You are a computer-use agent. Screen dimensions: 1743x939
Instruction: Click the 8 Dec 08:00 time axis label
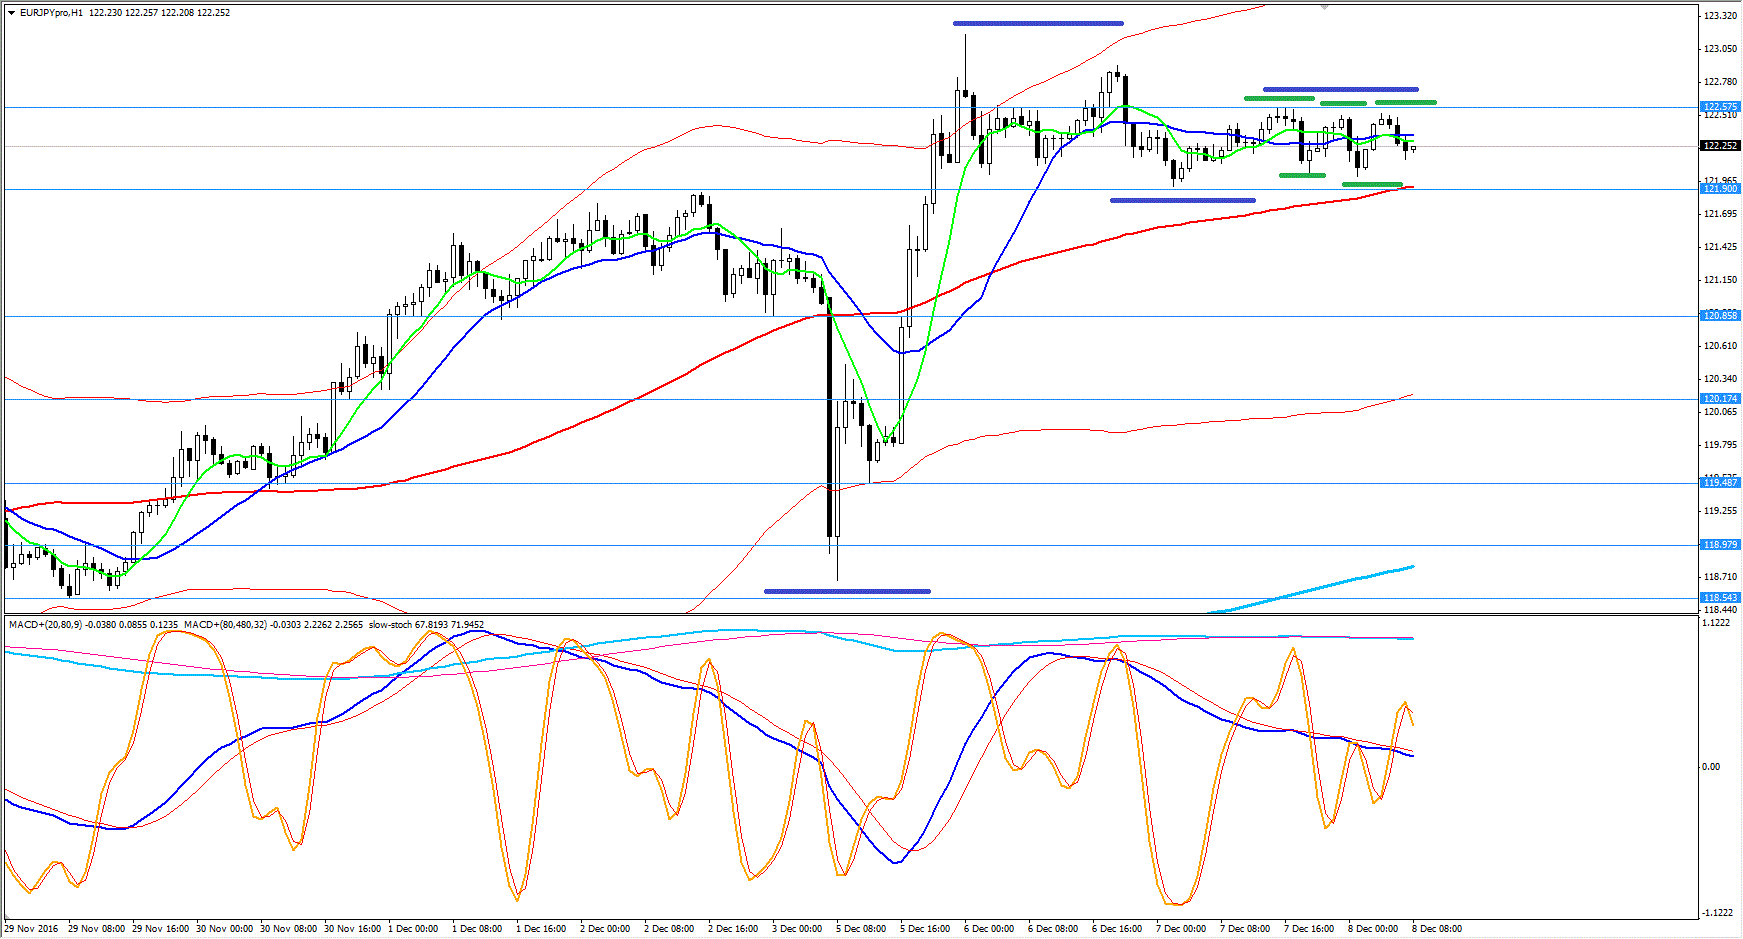coord(1436,929)
